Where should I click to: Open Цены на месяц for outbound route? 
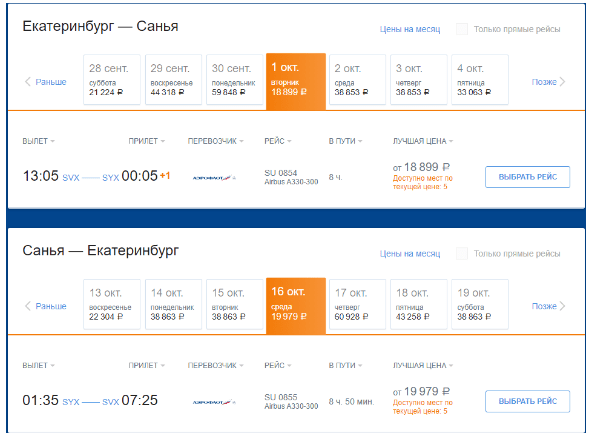[410, 29]
